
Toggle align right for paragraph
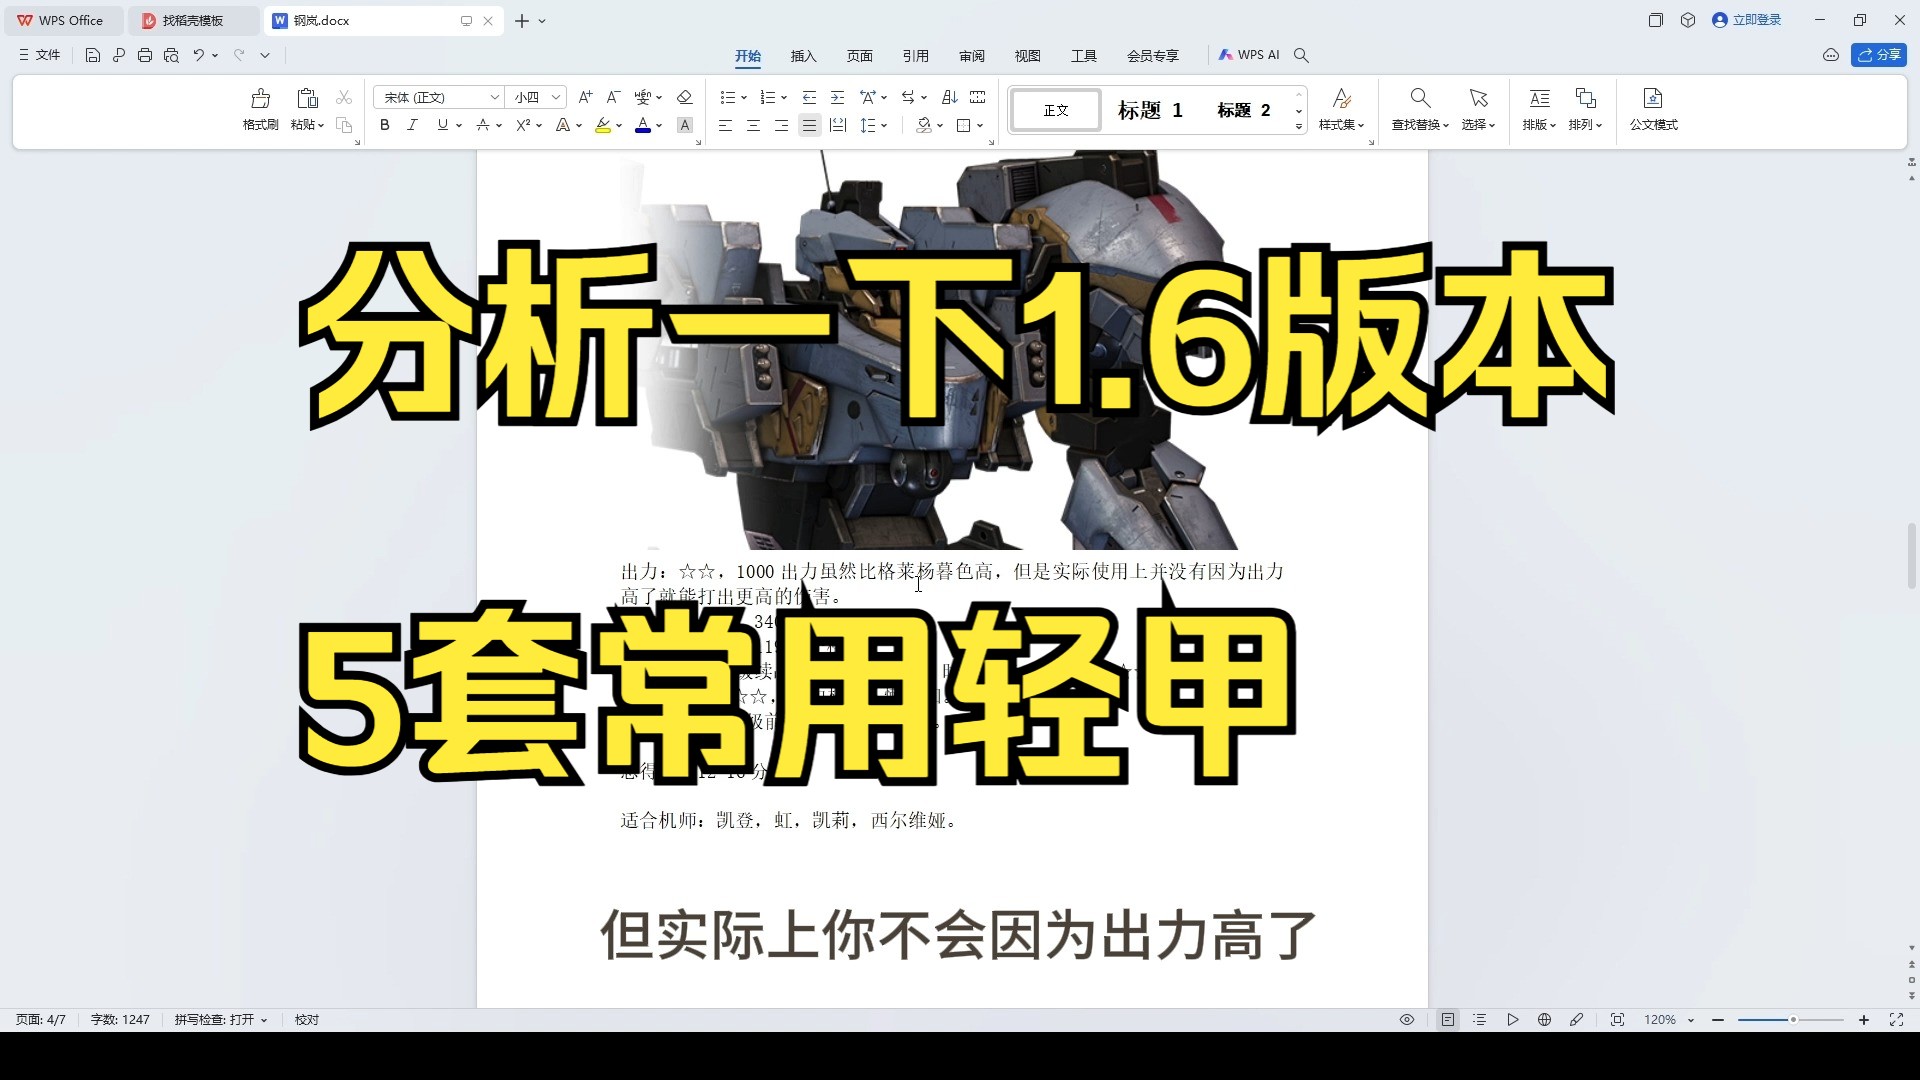(781, 125)
